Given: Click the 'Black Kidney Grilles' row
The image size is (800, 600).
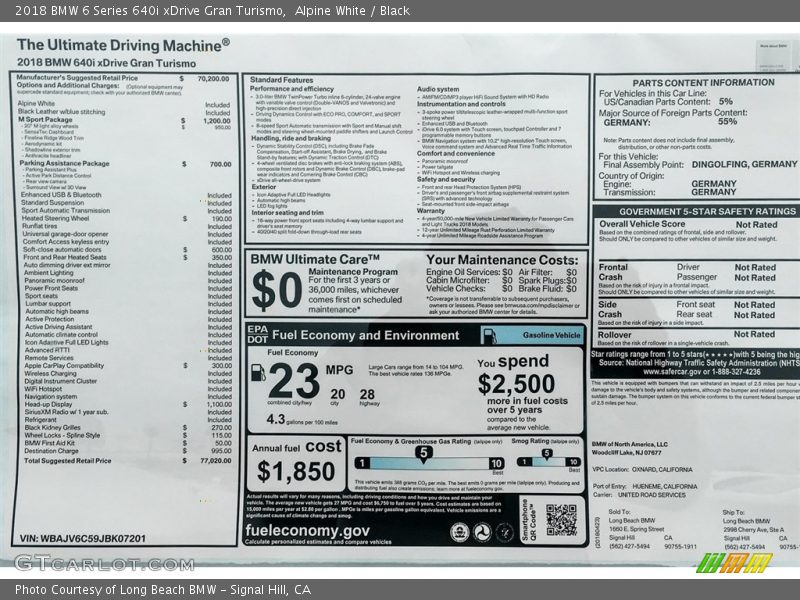Looking at the screenshot, I should 128,428.
